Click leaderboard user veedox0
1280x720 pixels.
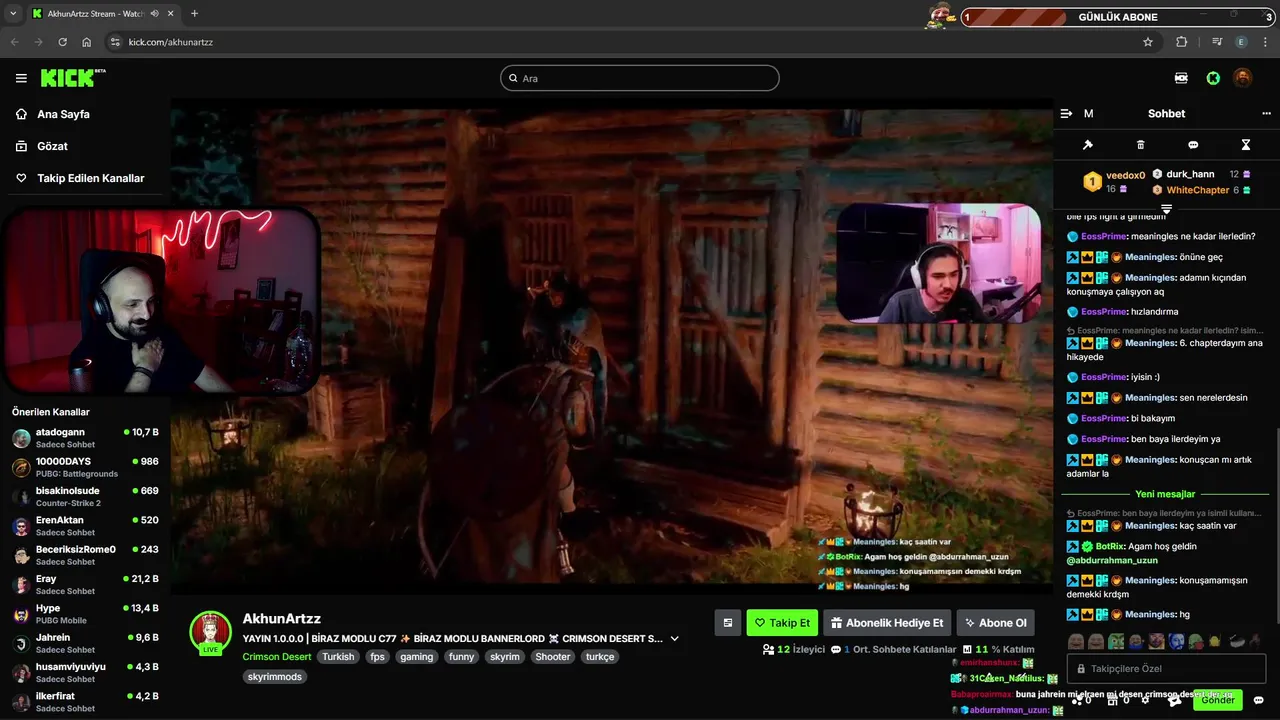pyautogui.click(x=1125, y=175)
